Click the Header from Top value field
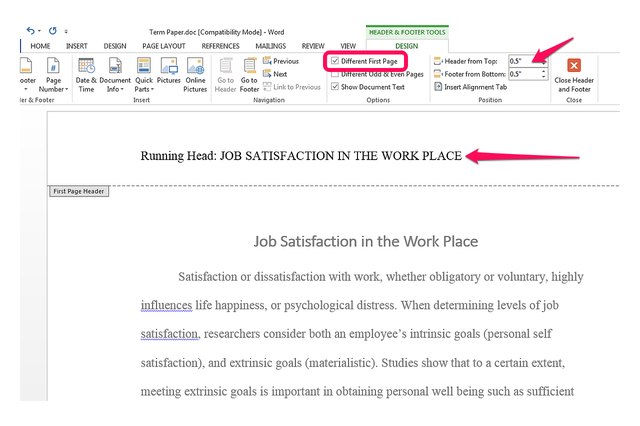Image resolution: width=640 pixels, height=426 pixels. (x=524, y=61)
